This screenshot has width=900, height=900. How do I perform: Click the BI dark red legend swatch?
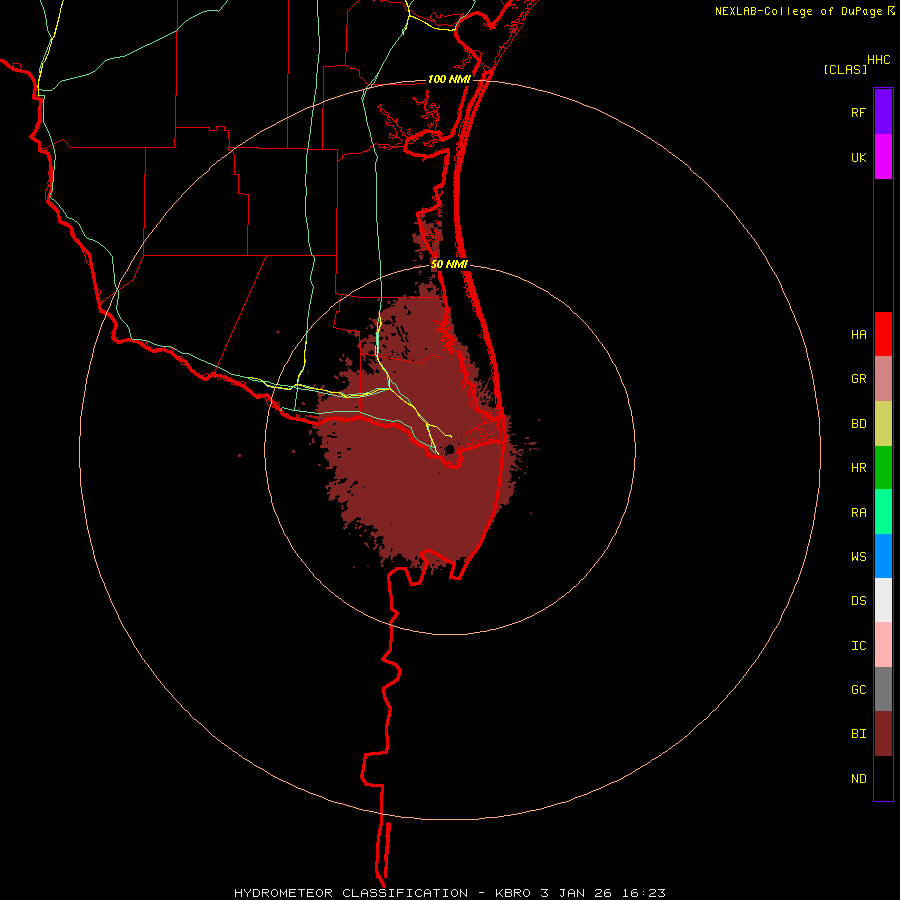coord(883,734)
